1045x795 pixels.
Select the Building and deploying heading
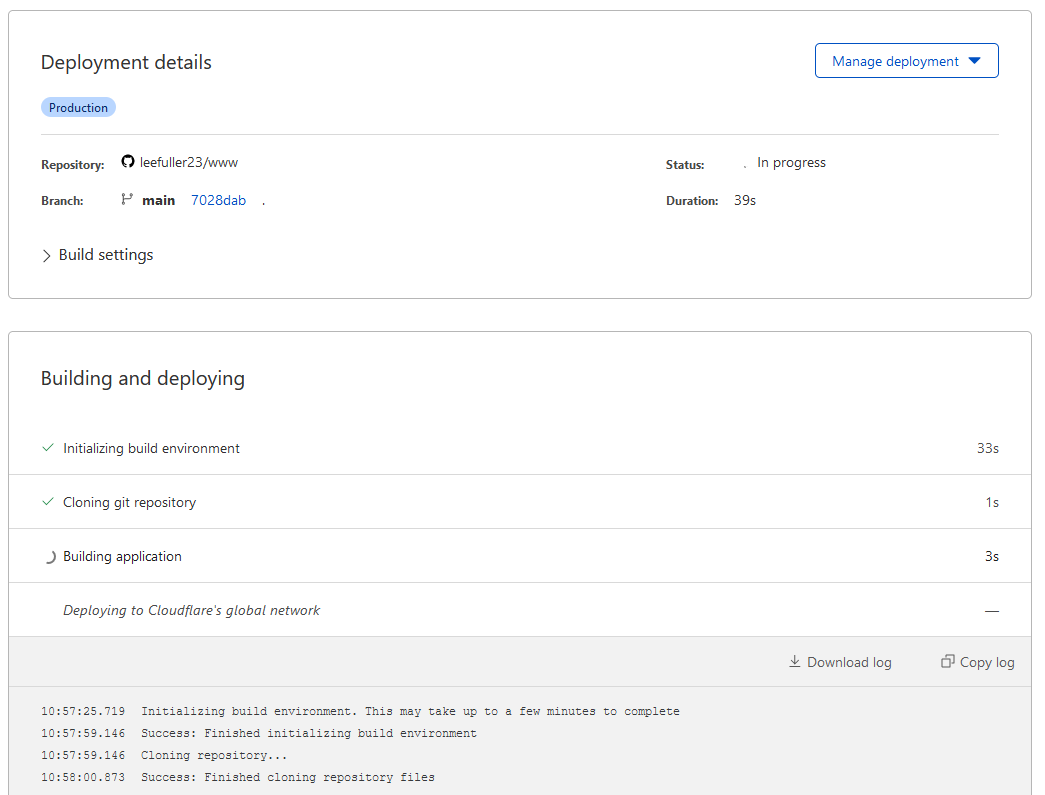pos(143,378)
